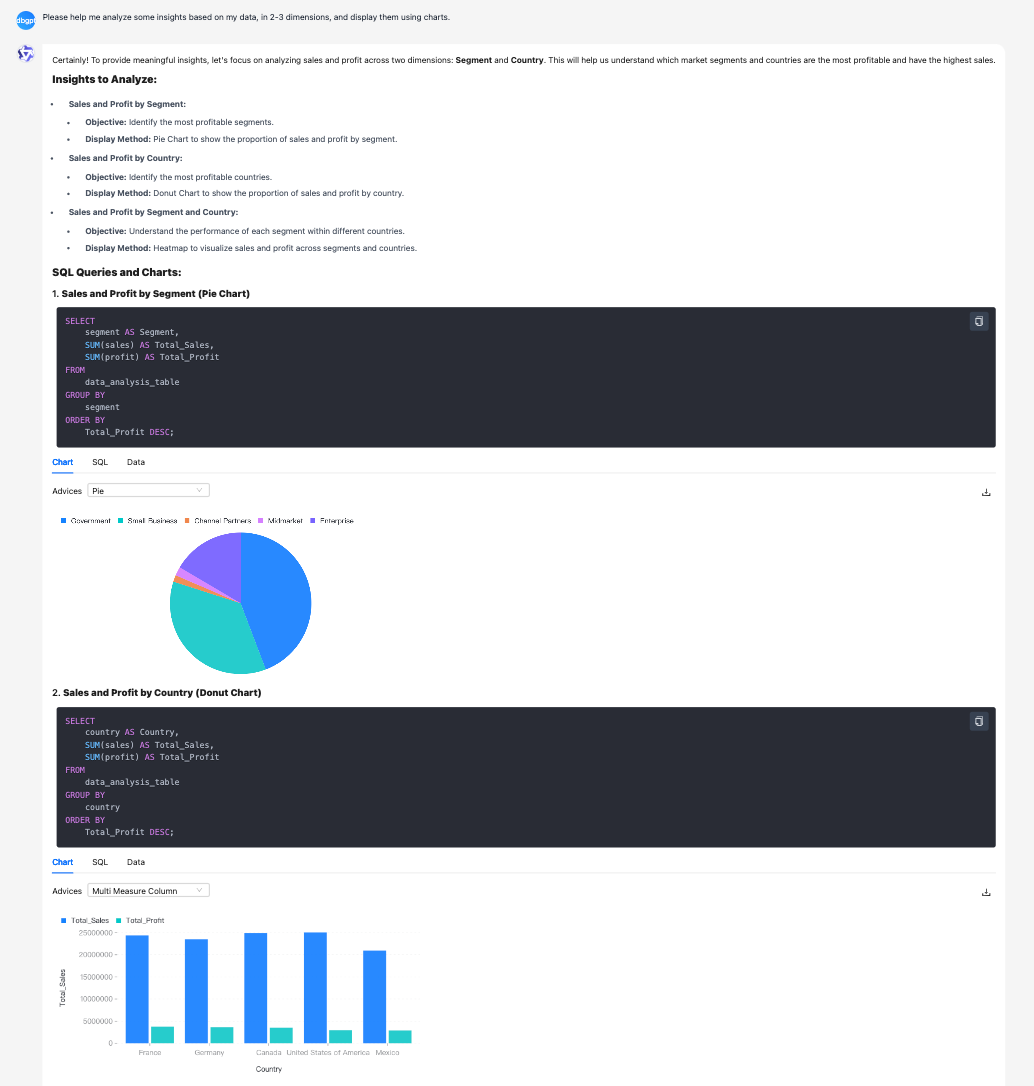The image size is (1034, 1086).
Task: Download the country column chart
Action: click(x=986, y=892)
